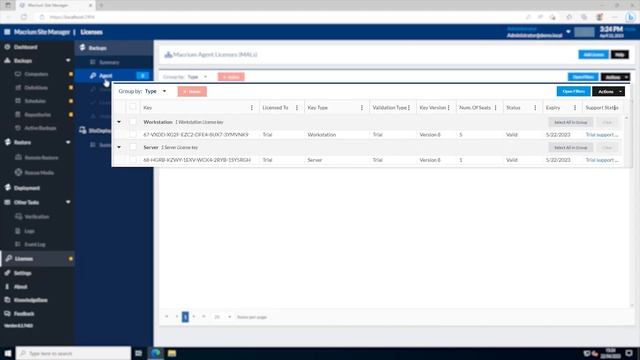Select the 67-VX0D workstation license key text

click(196, 134)
